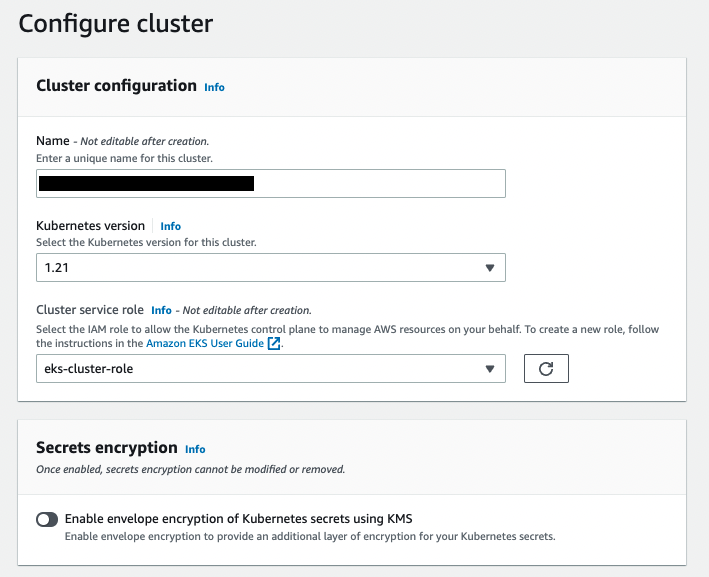This screenshot has width=709, height=577.
Task: Click 'Select the Kubernetes version for this cluster.' text
Action: pos(146,242)
